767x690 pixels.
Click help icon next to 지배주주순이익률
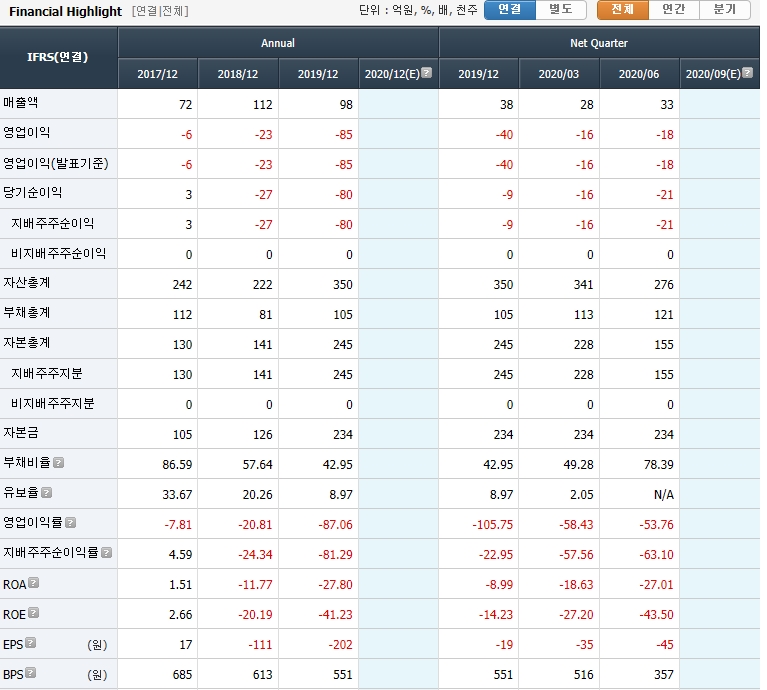[x=107, y=553]
